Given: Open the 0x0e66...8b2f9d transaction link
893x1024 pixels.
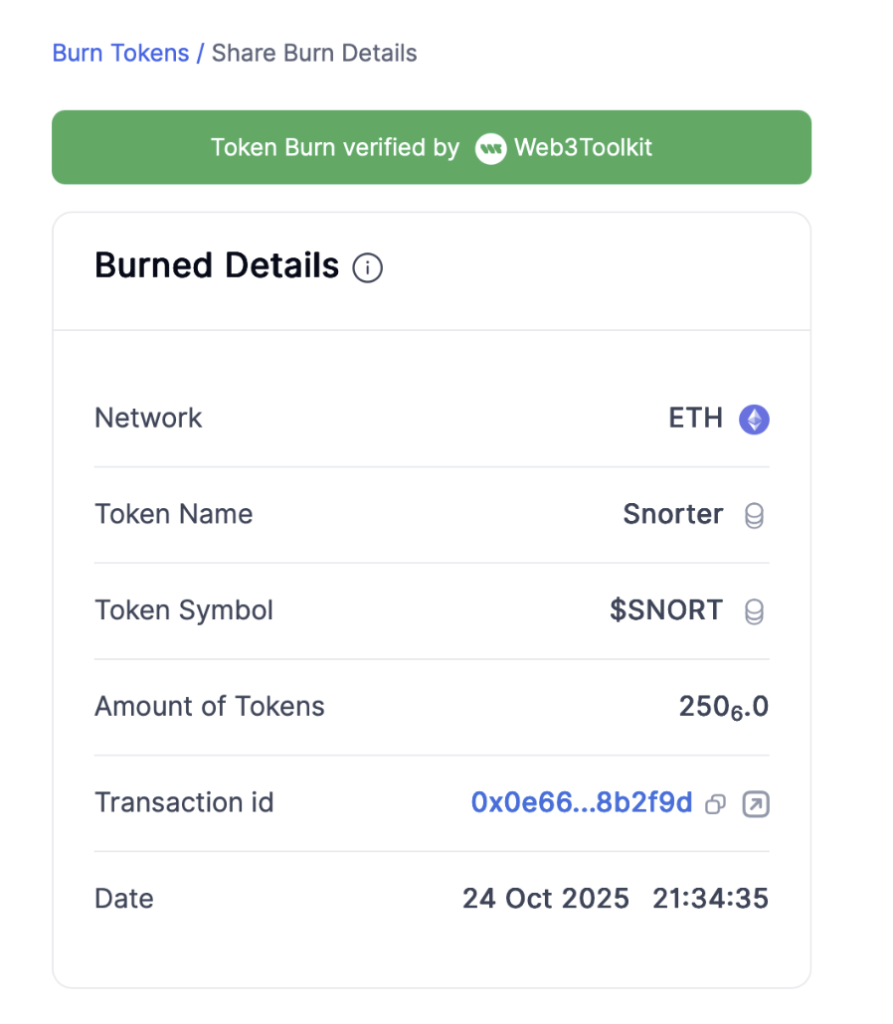Looking at the screenshot, I should click(581, 802).
